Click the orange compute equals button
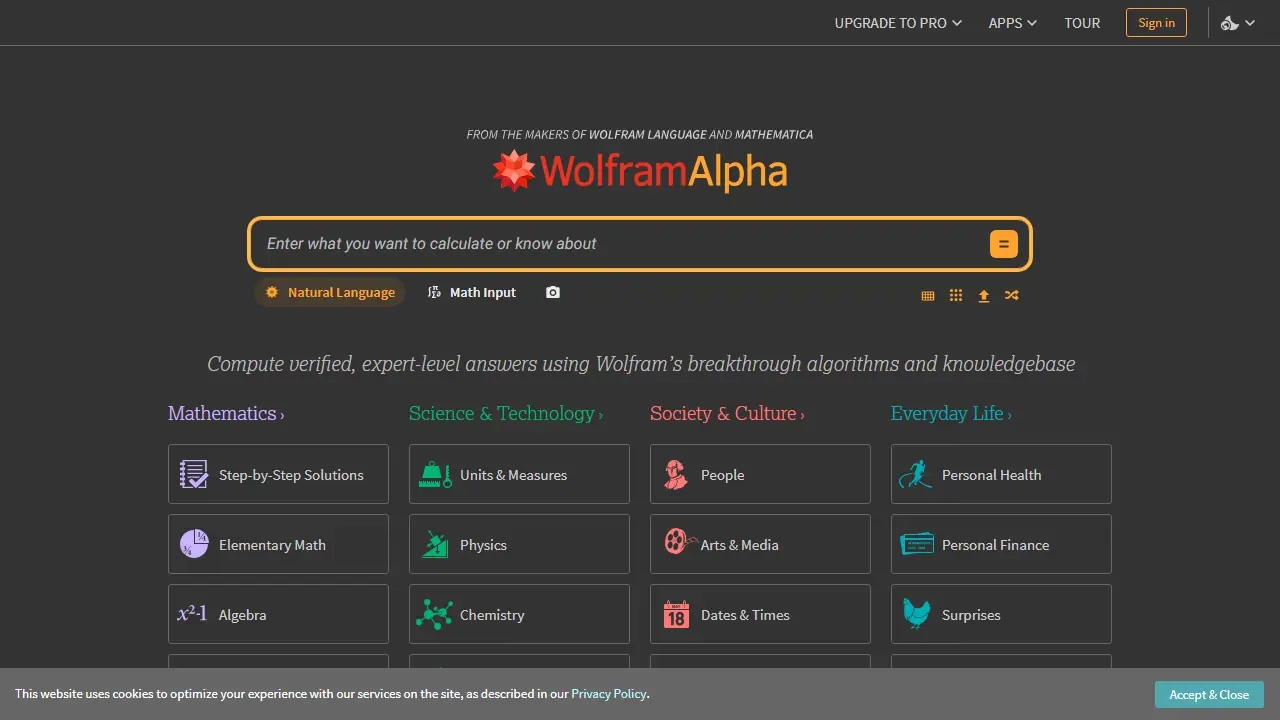 [x=1003, y=244]
